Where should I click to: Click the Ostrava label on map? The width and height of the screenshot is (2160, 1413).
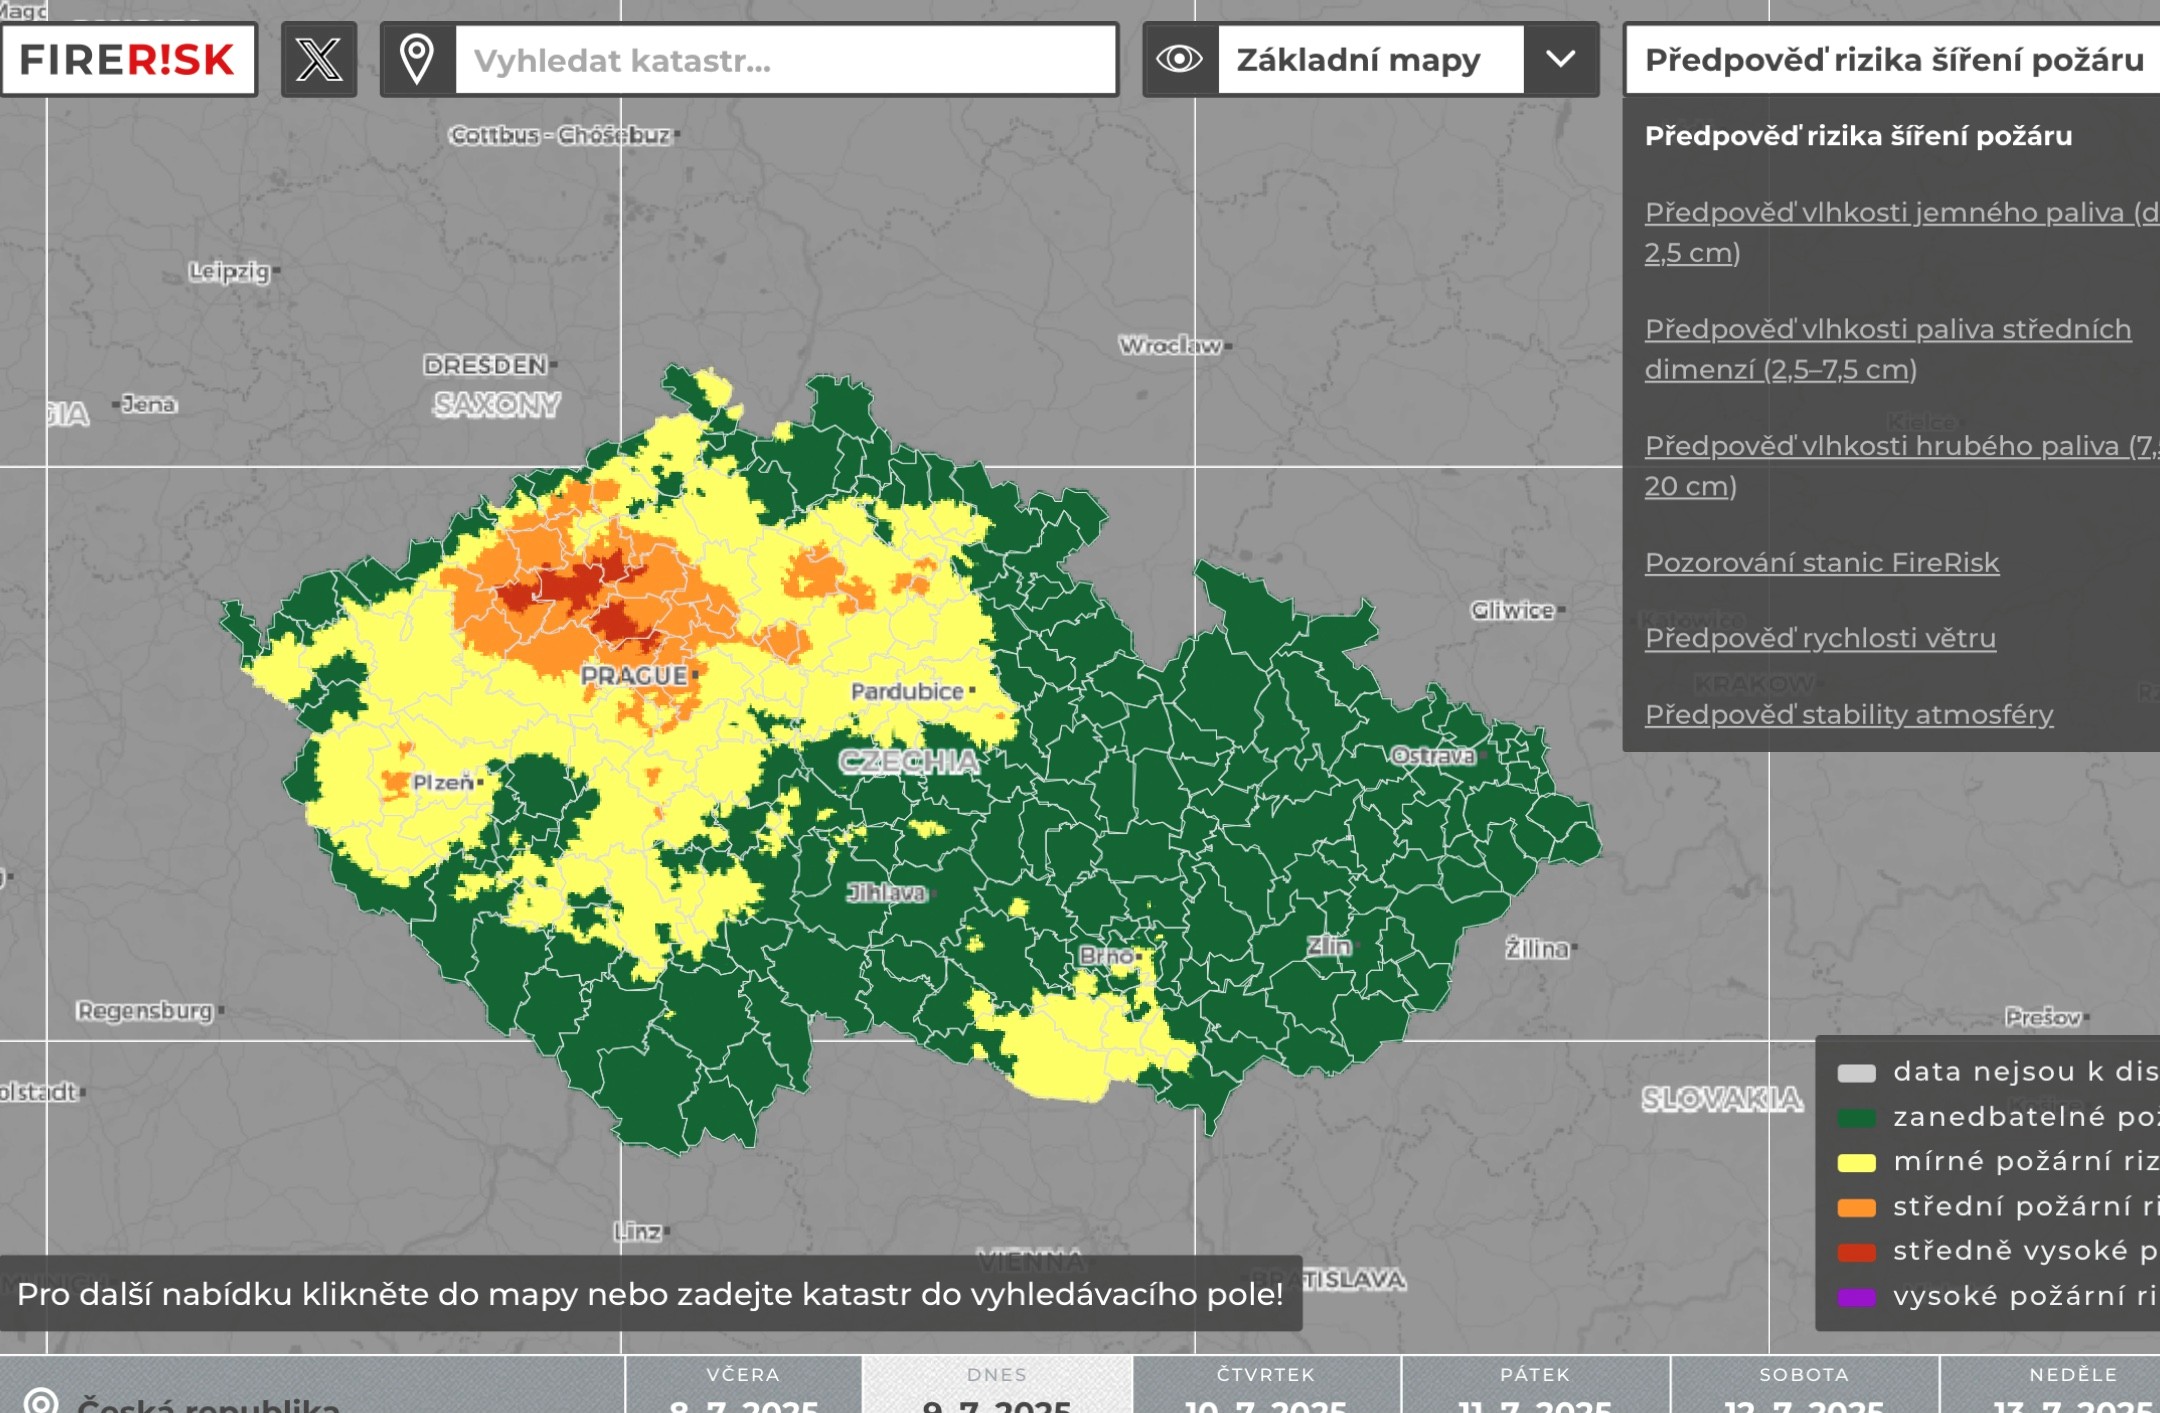[1433, 756]
